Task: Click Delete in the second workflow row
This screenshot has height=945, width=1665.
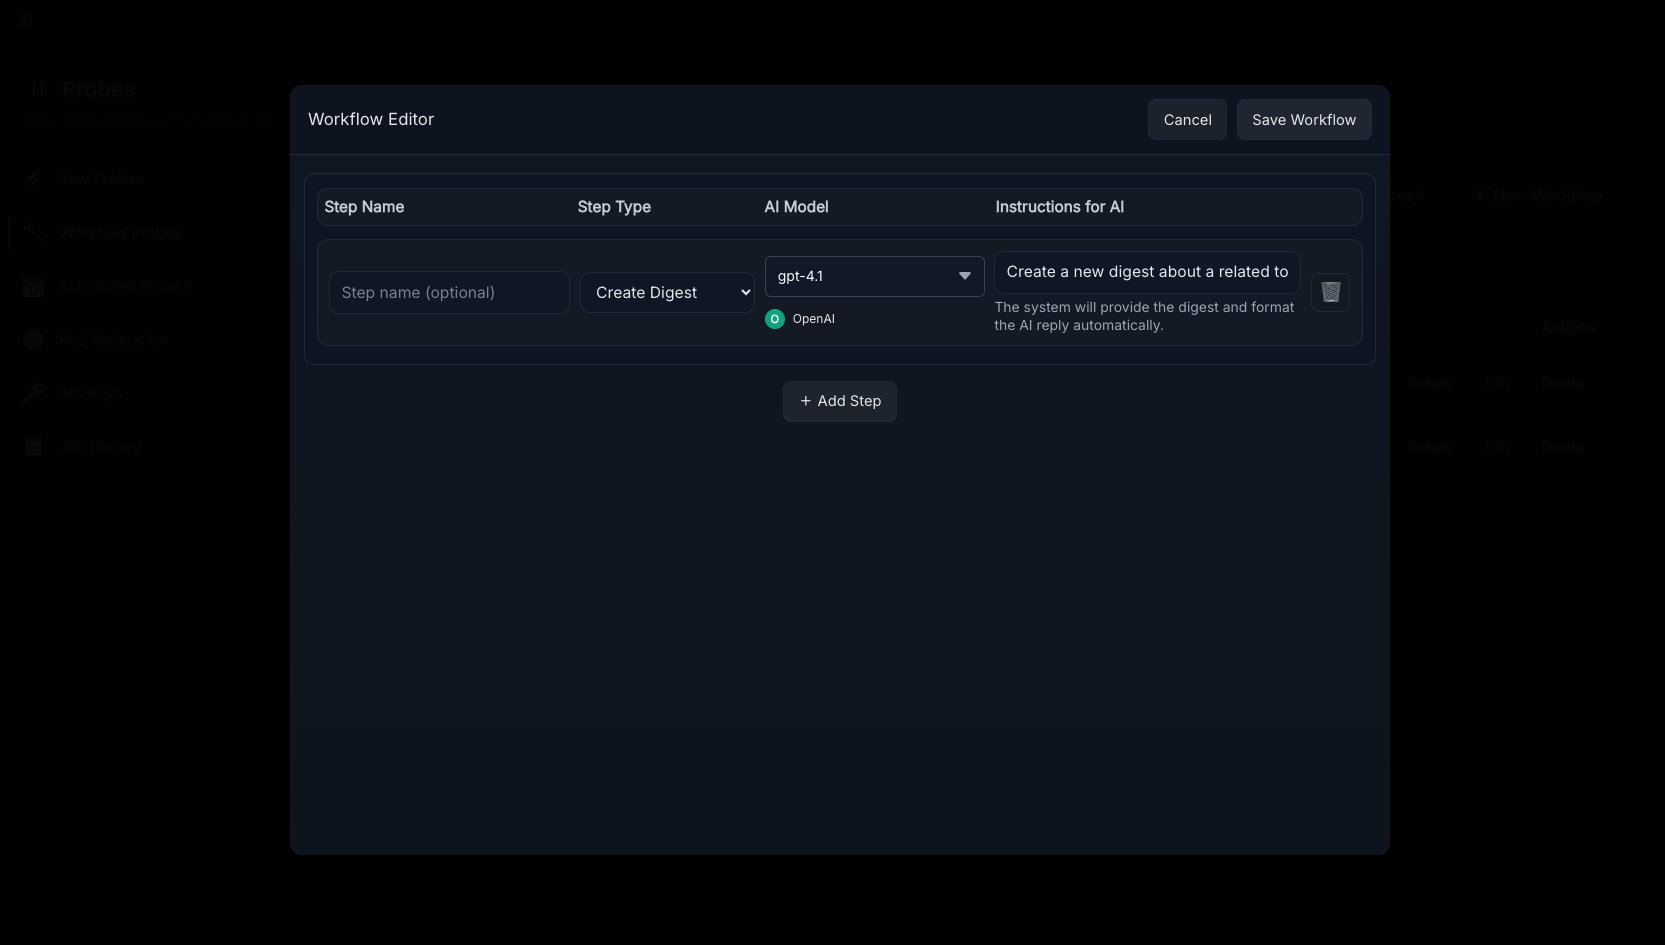Action: pyautogui.click(x=1561, y=447)
